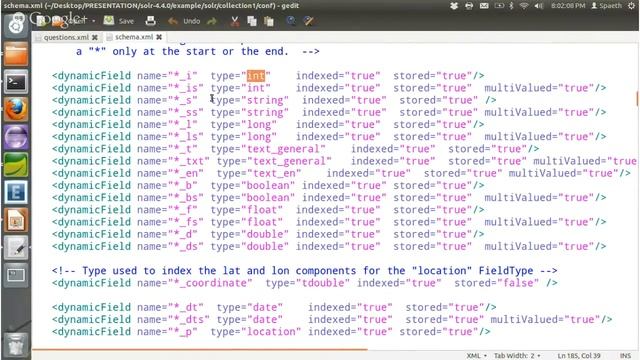Open the presentation app launcher icon
The height and width of the screenshot is (360, 640).
point(16,220)
